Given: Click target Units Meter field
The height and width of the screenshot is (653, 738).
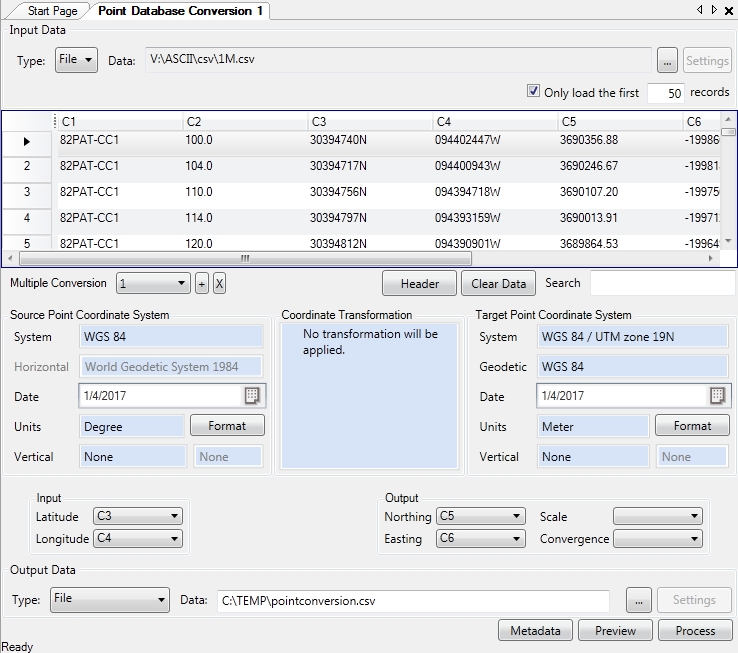Looking at the screenshot, I should pyautogui.click(x=593, y=427).
